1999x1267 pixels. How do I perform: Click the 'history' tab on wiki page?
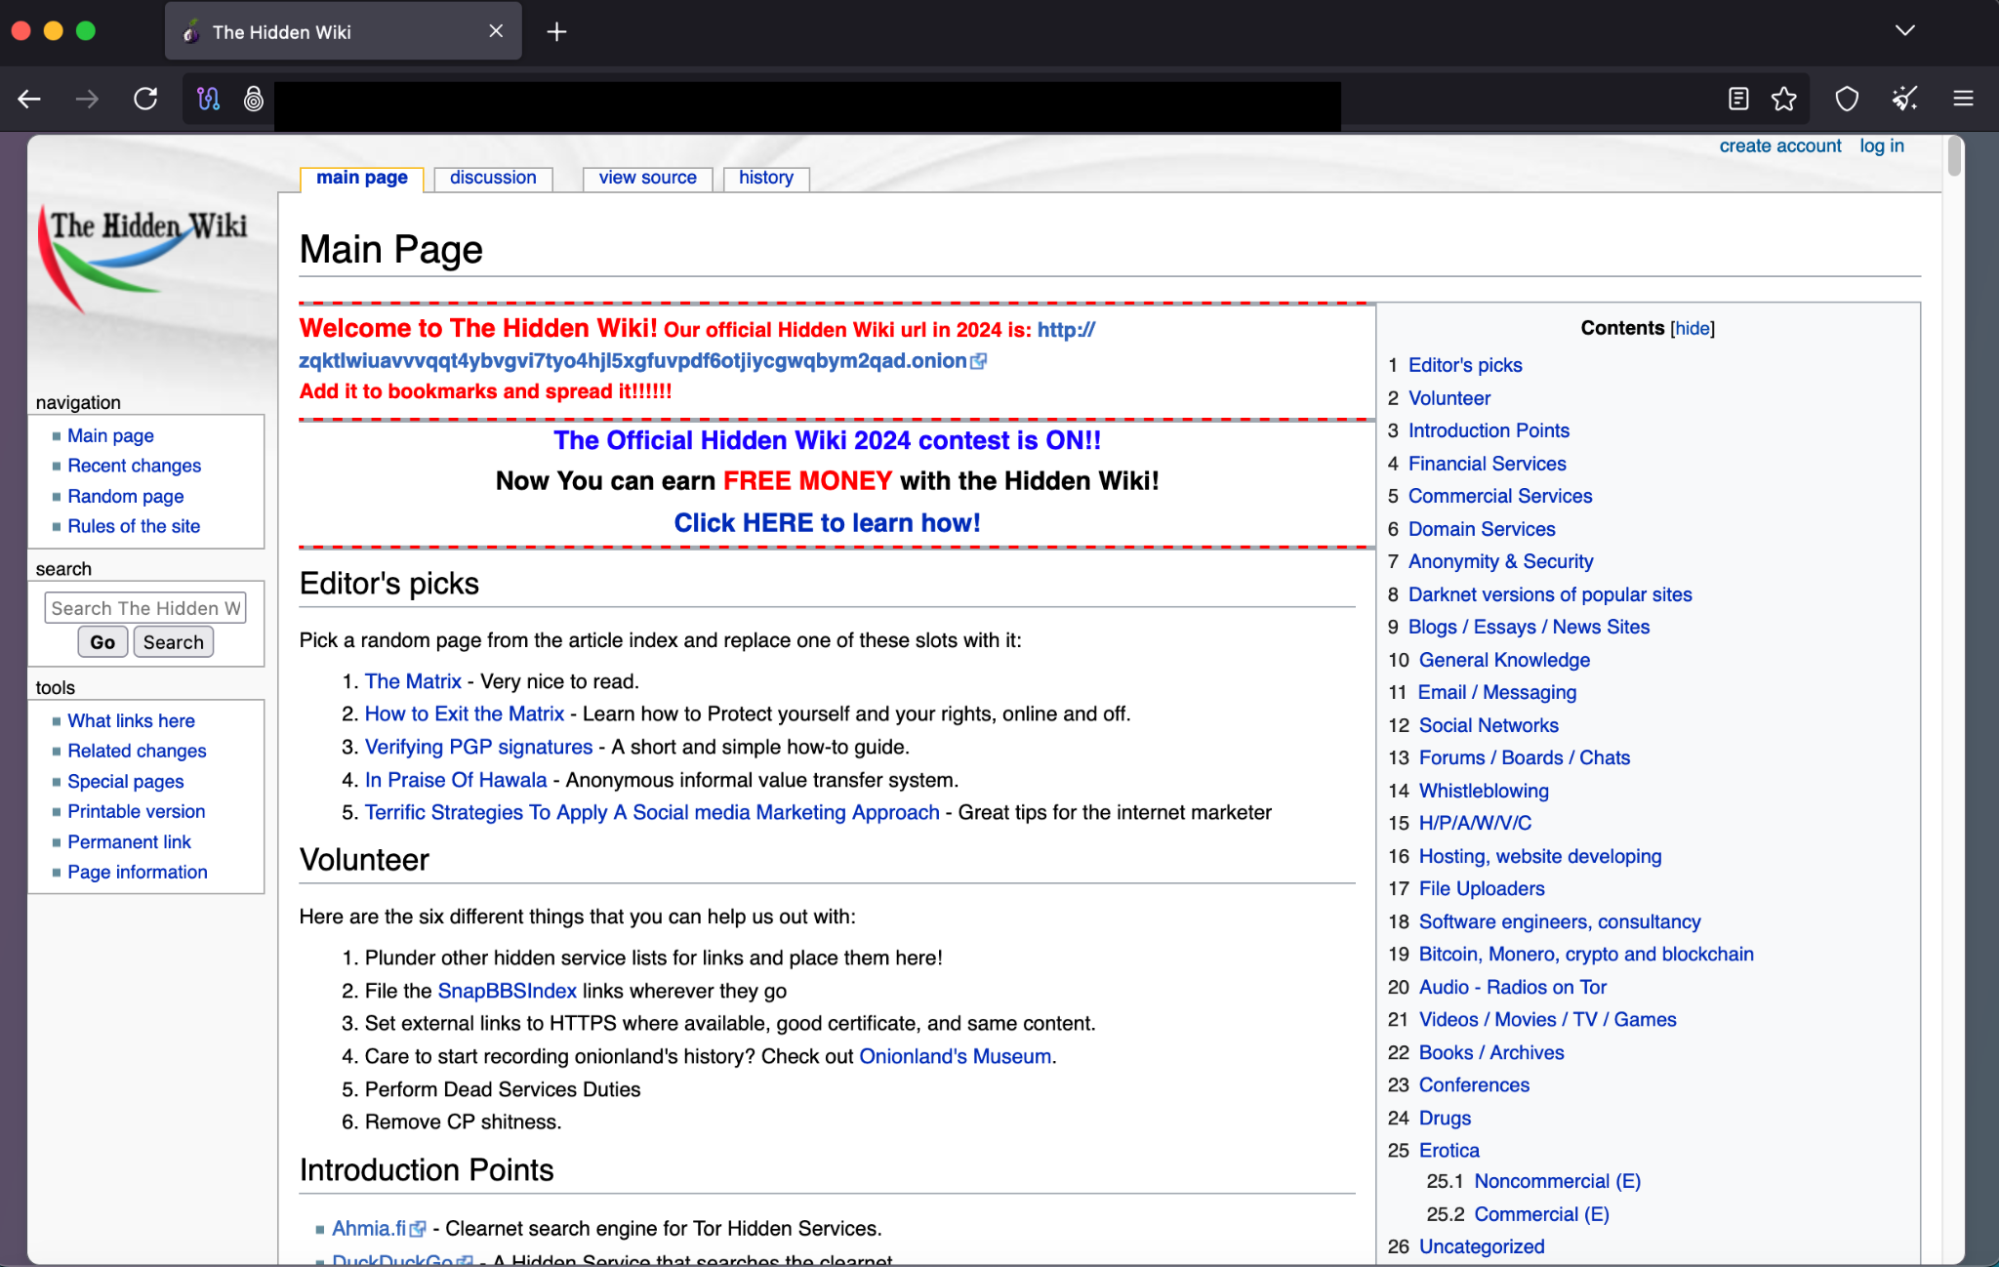pyautogui.click(x=763, y=178)
